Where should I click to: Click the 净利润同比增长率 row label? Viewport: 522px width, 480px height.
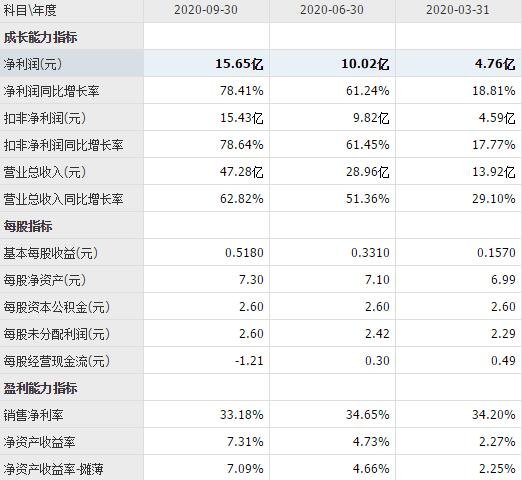point(51,91)
